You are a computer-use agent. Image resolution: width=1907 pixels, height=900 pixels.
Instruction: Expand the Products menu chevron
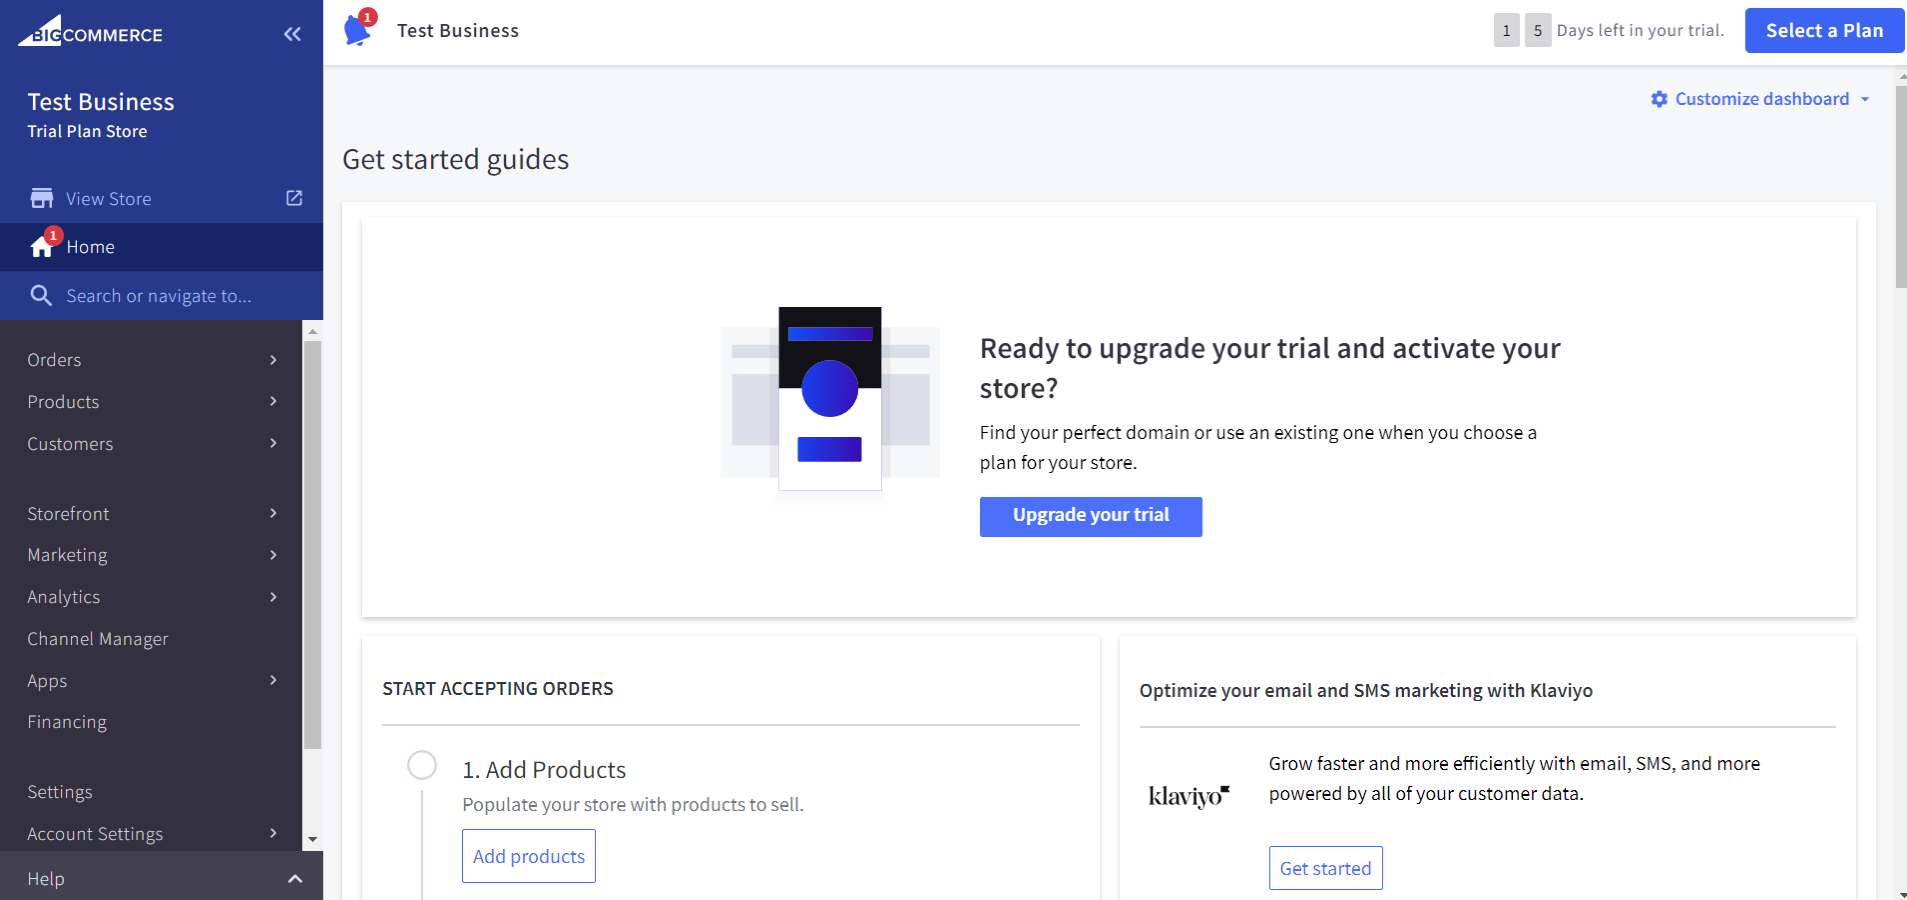272,401
